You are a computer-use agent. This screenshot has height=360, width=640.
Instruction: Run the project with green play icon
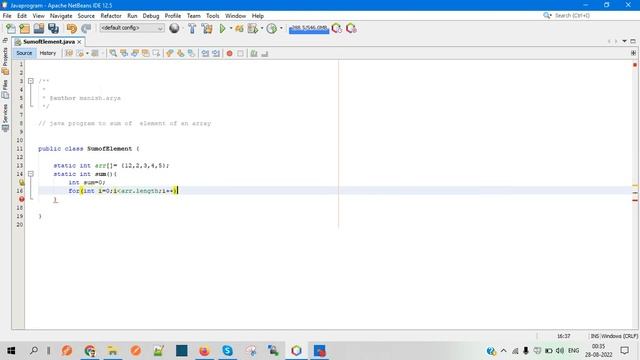pos(222,28)
